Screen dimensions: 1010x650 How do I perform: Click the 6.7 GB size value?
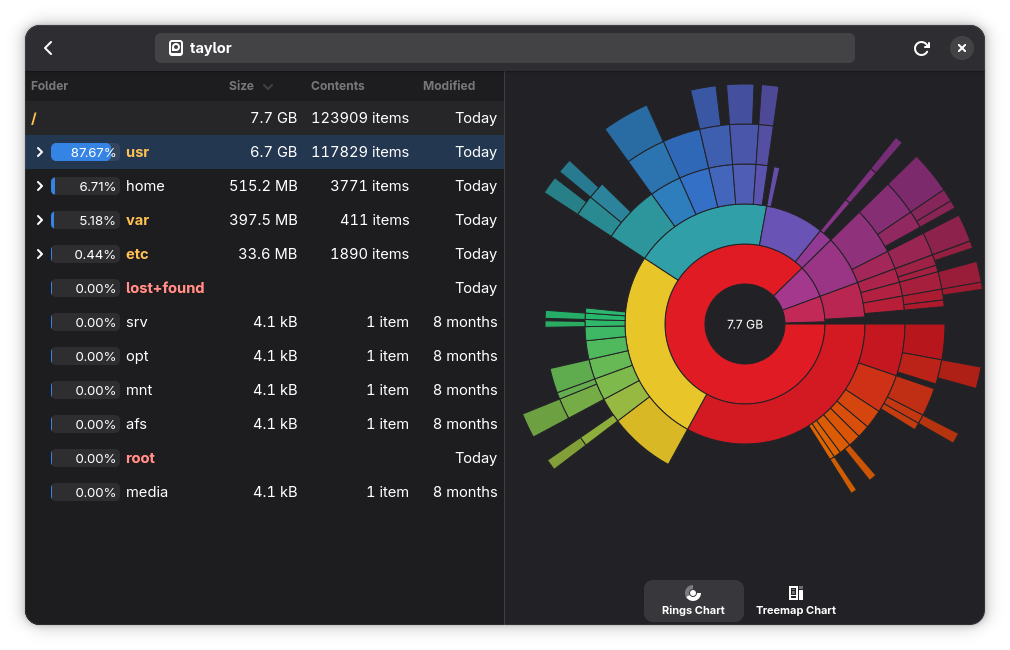coord(274,152)
